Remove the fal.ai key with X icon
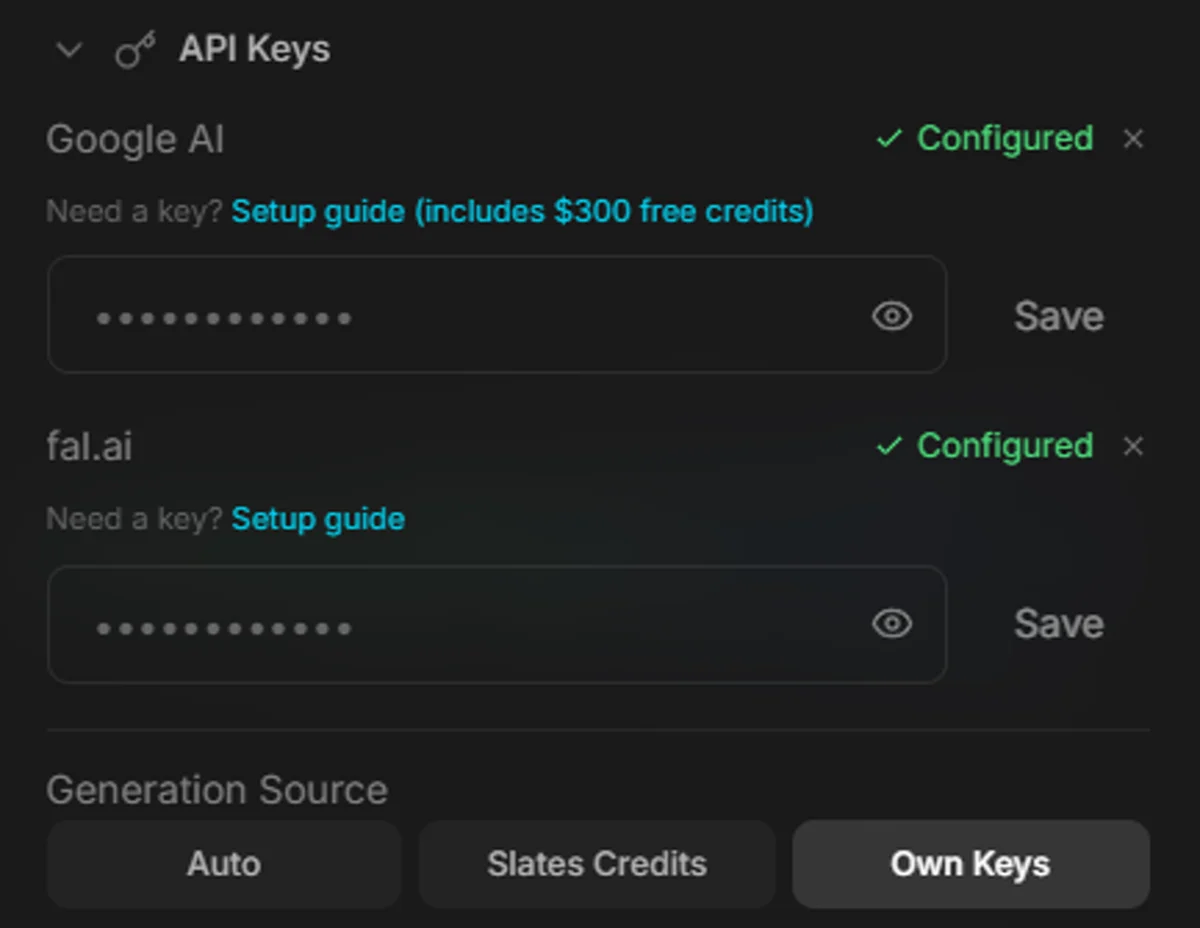The width and height of the screenshot is (1200, 928). pyautogui.click(x=1133, y=446)
